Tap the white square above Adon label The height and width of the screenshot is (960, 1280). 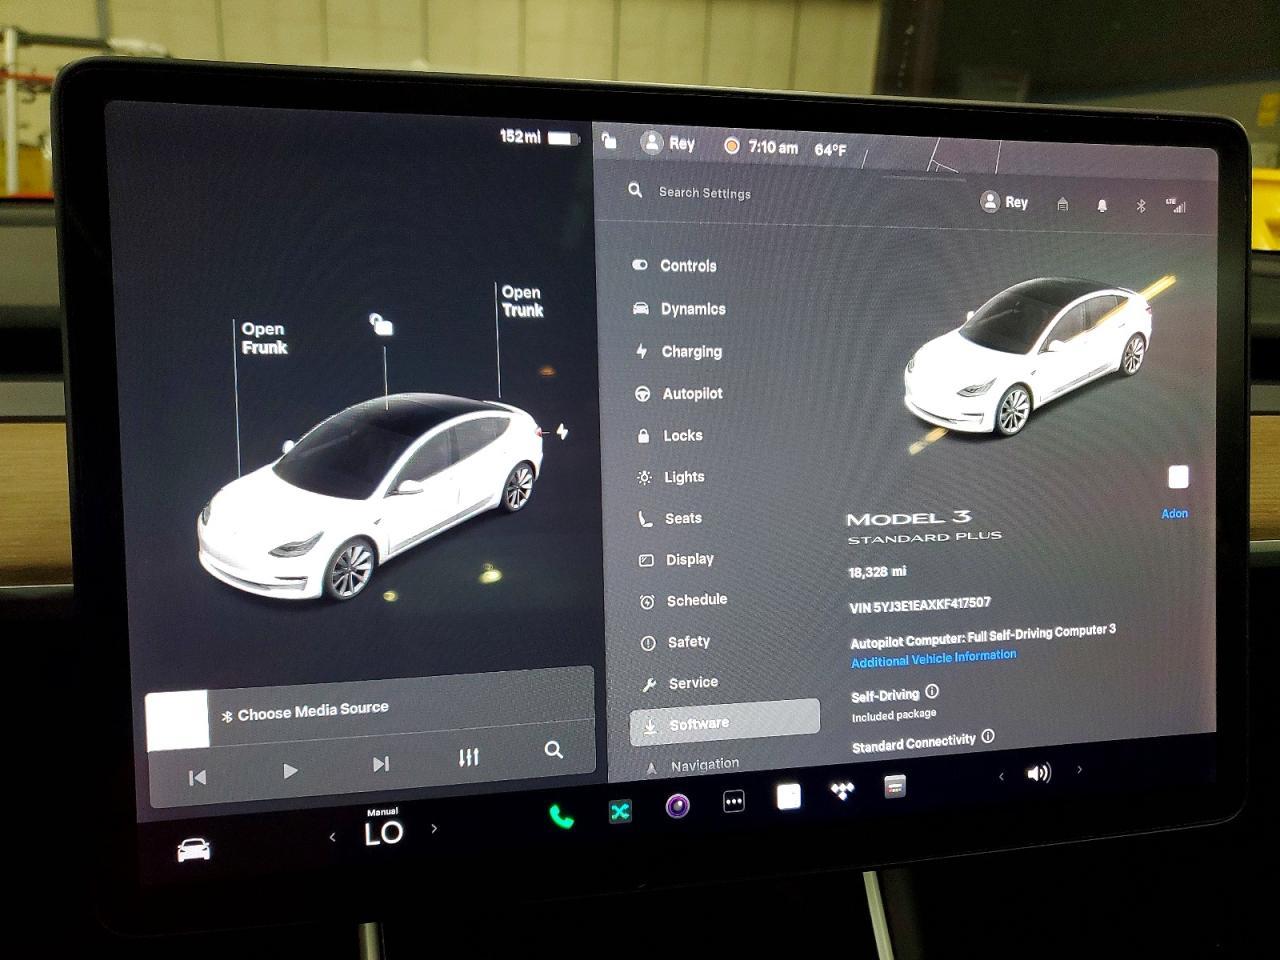(1178, 477)
